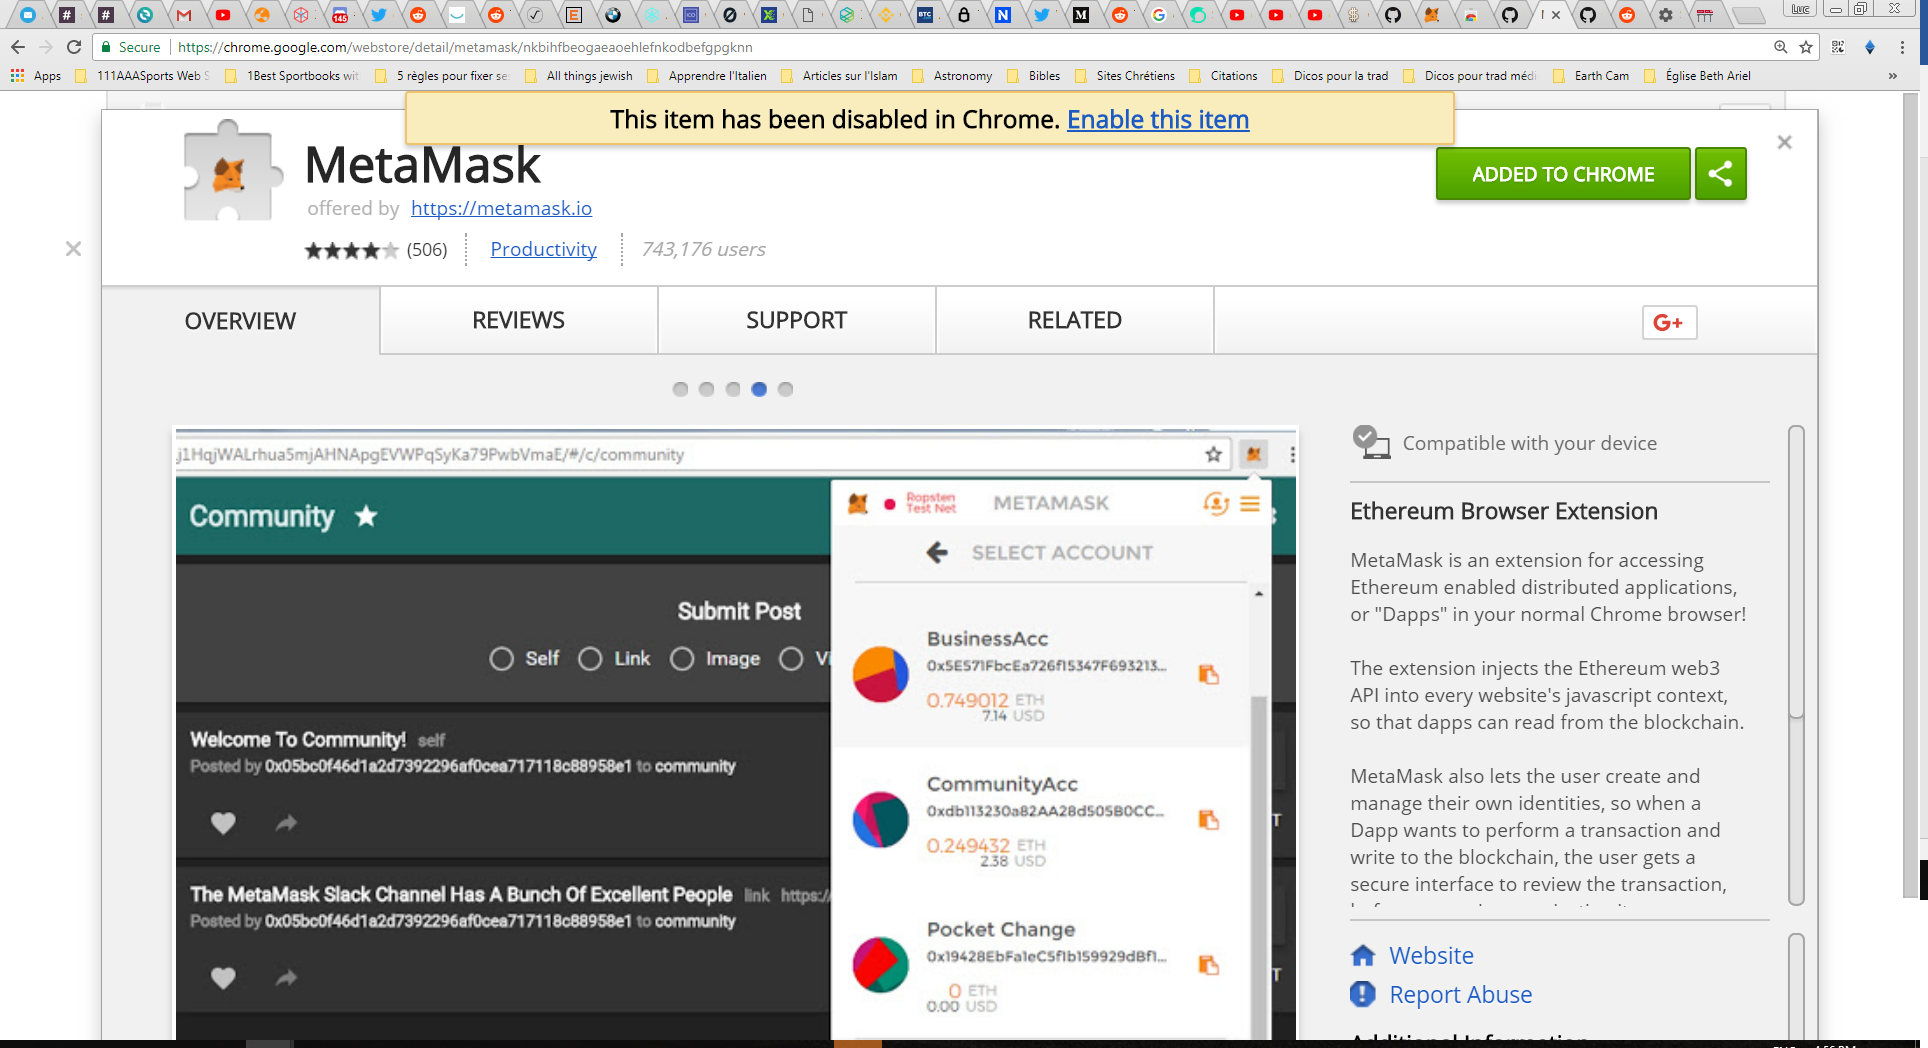
Task: Open the https://metamask.io offered-by link
Action: coord(501,208)
